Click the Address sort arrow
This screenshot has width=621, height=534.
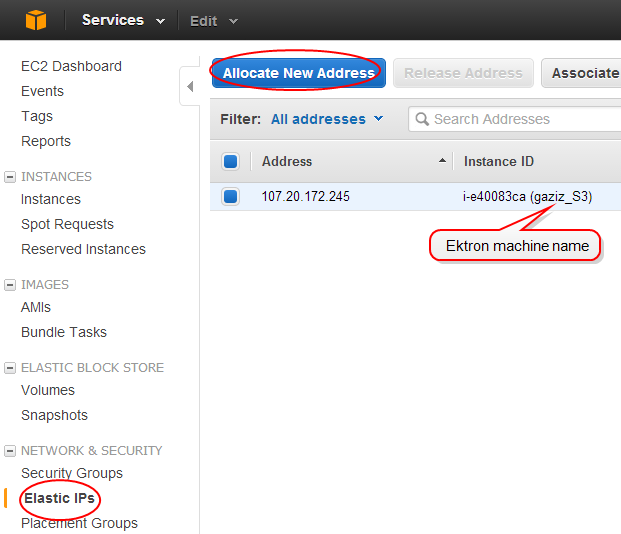(x=442, y=161)
